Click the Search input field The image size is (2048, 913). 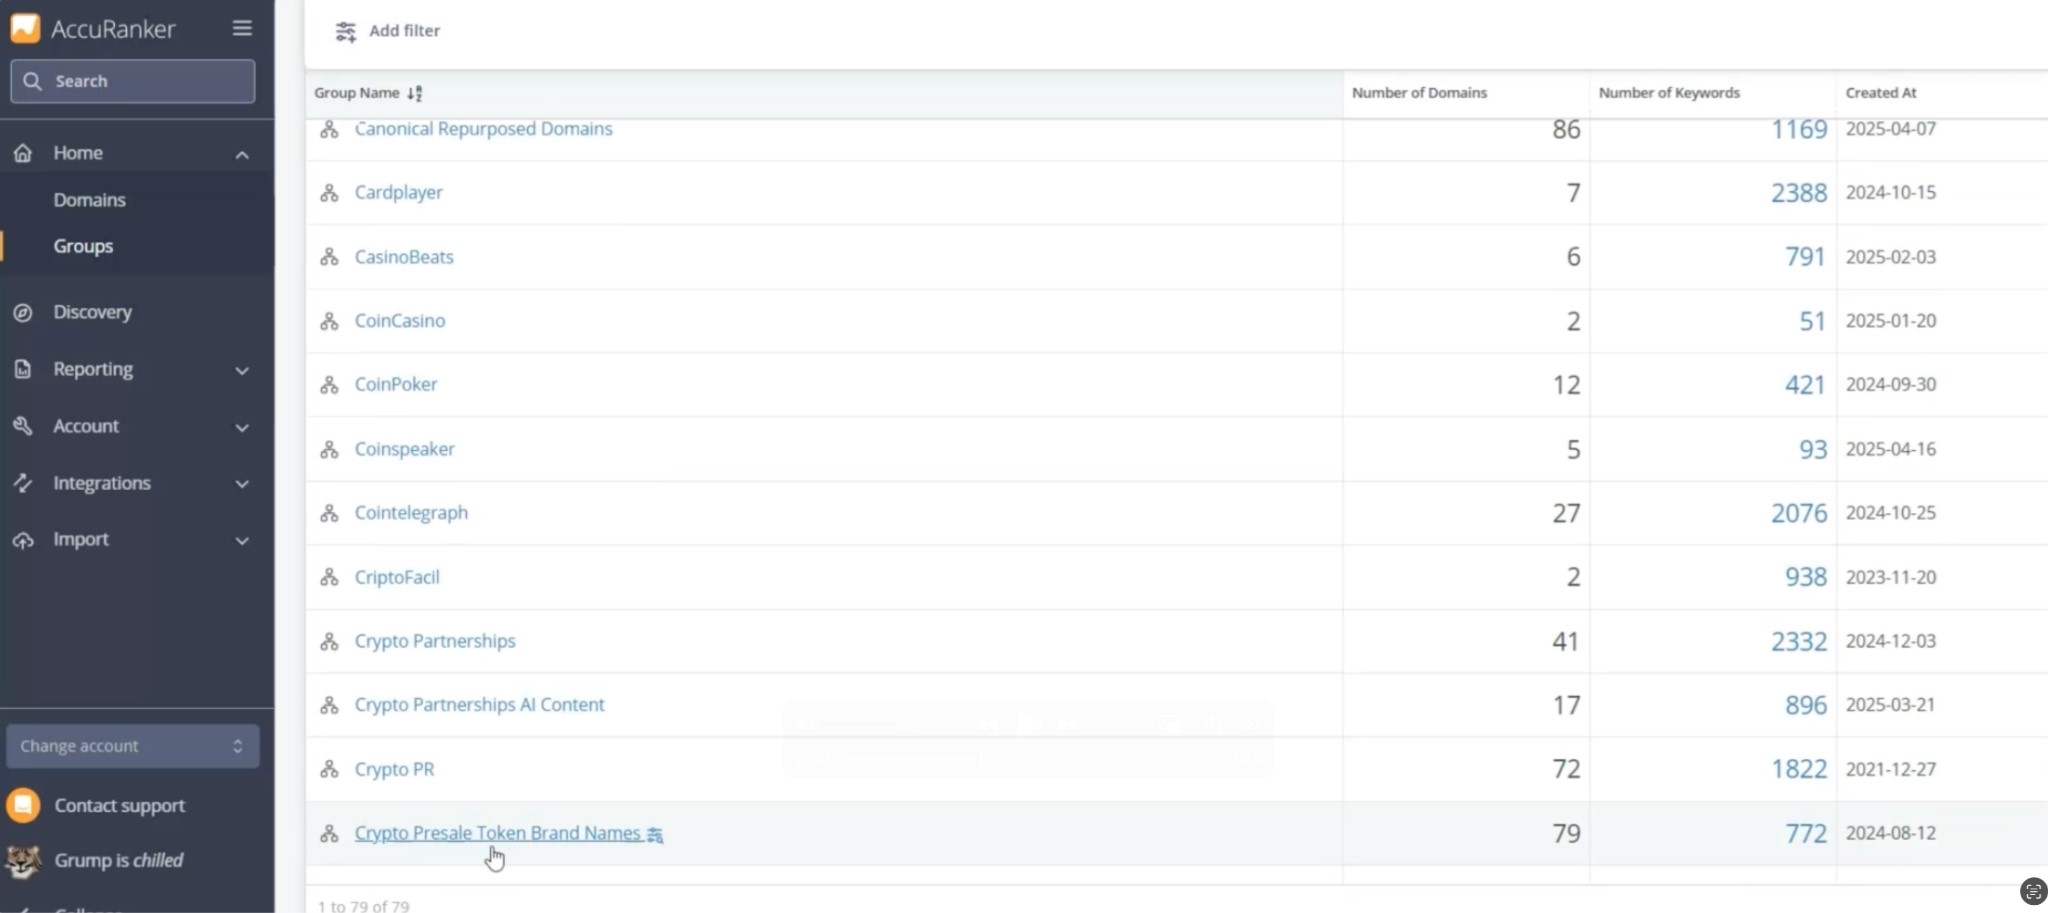click(133, 81)
